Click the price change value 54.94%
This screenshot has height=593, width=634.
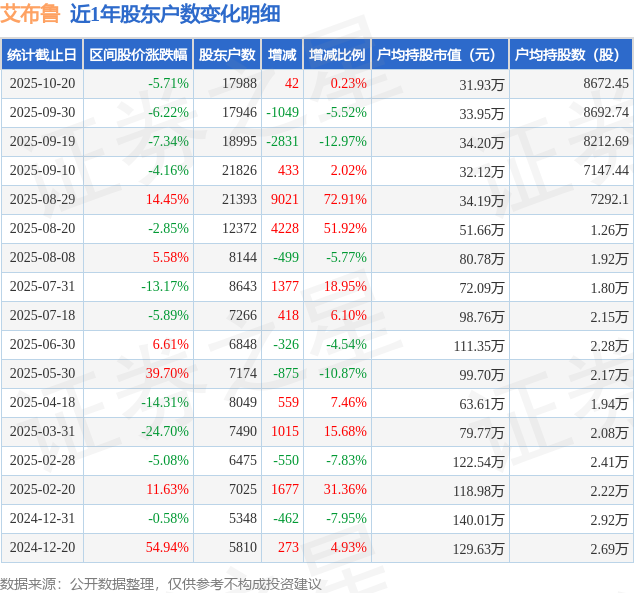point(167,547)
